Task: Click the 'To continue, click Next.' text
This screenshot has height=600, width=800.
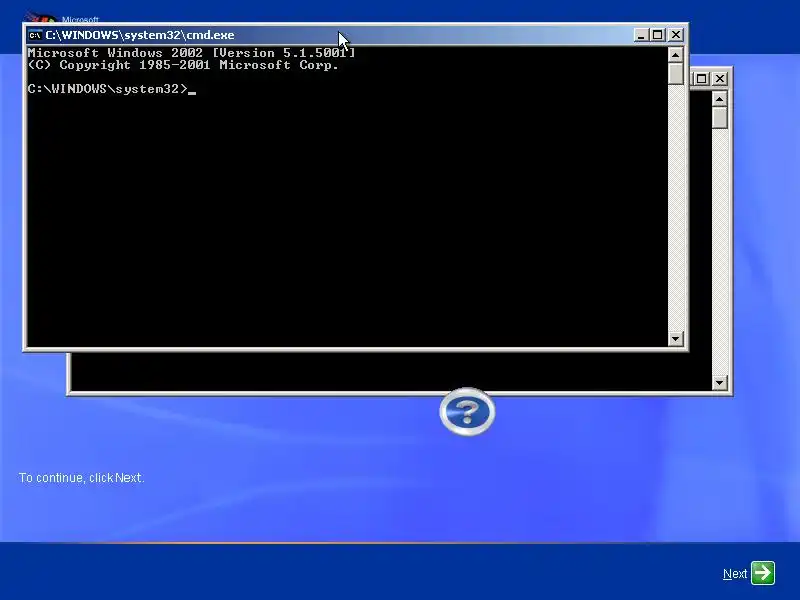Action: [82, 478]
